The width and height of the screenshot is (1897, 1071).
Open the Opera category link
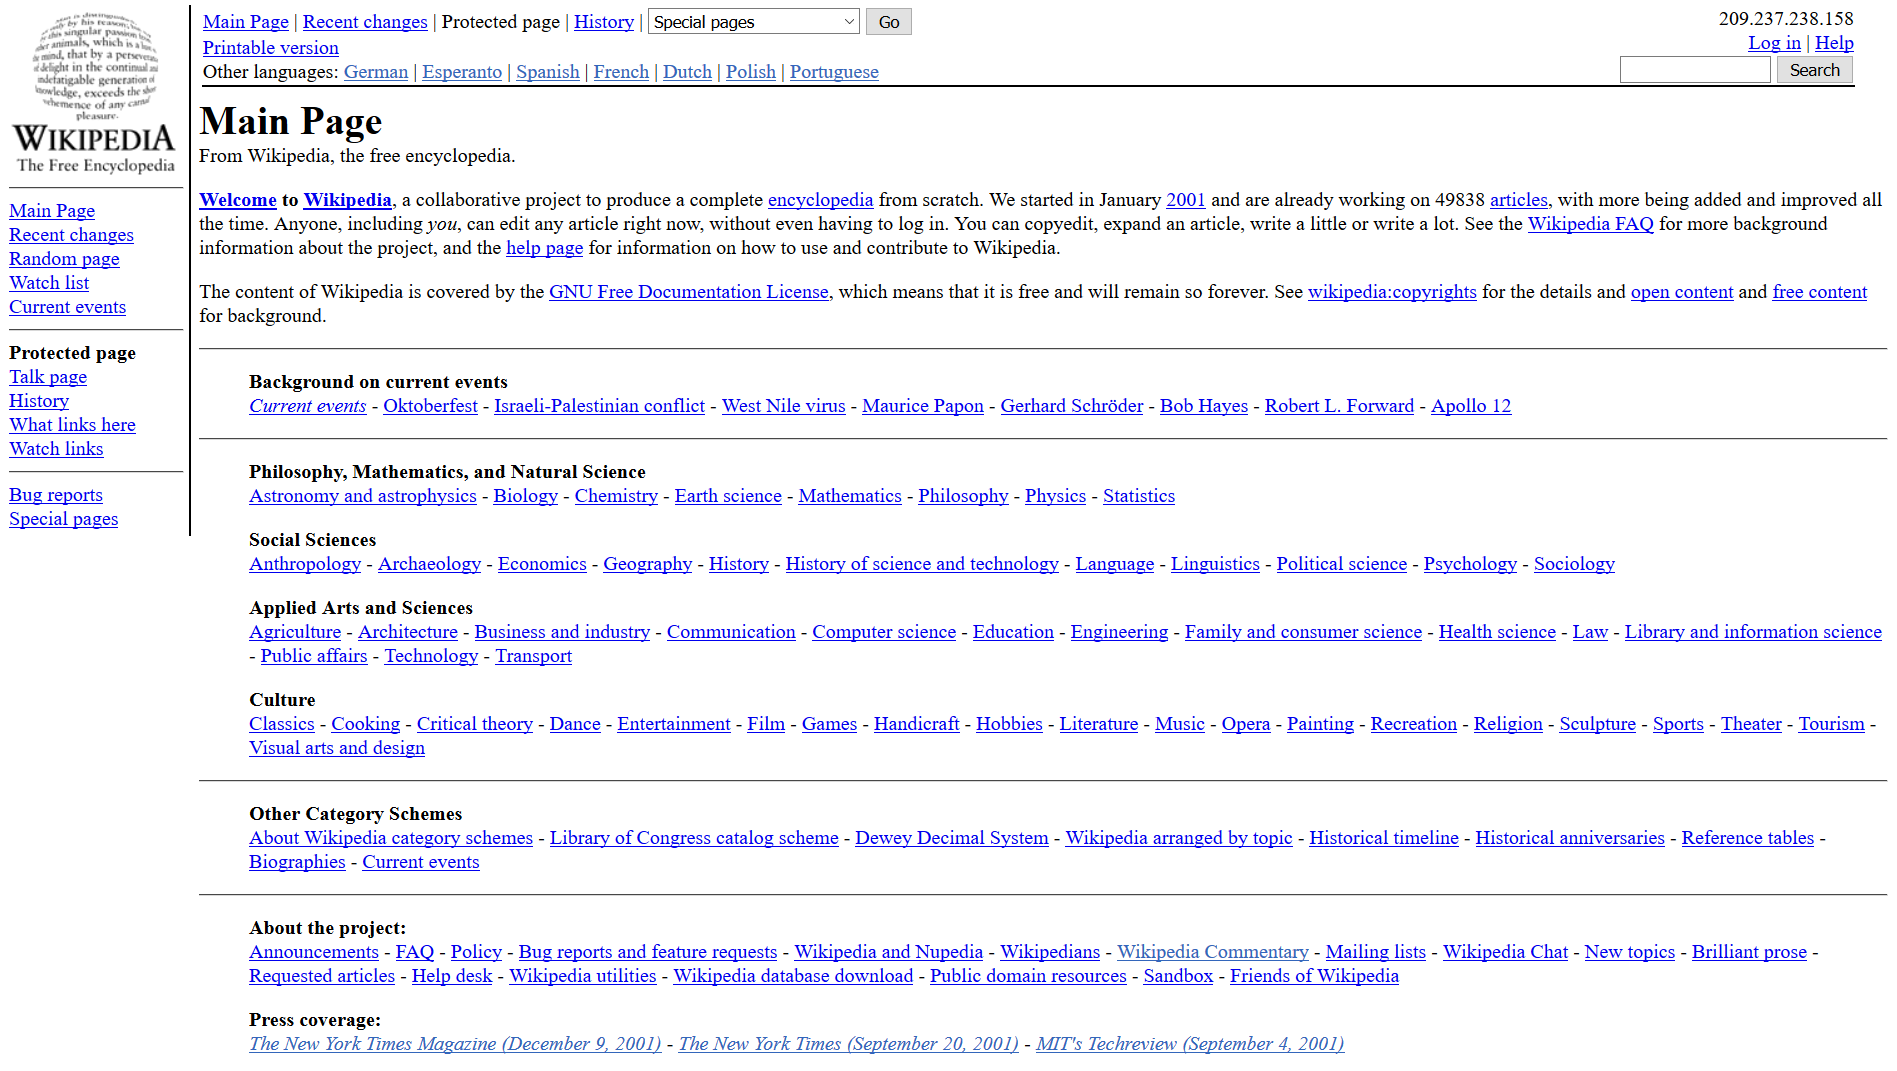point(1246,724)
